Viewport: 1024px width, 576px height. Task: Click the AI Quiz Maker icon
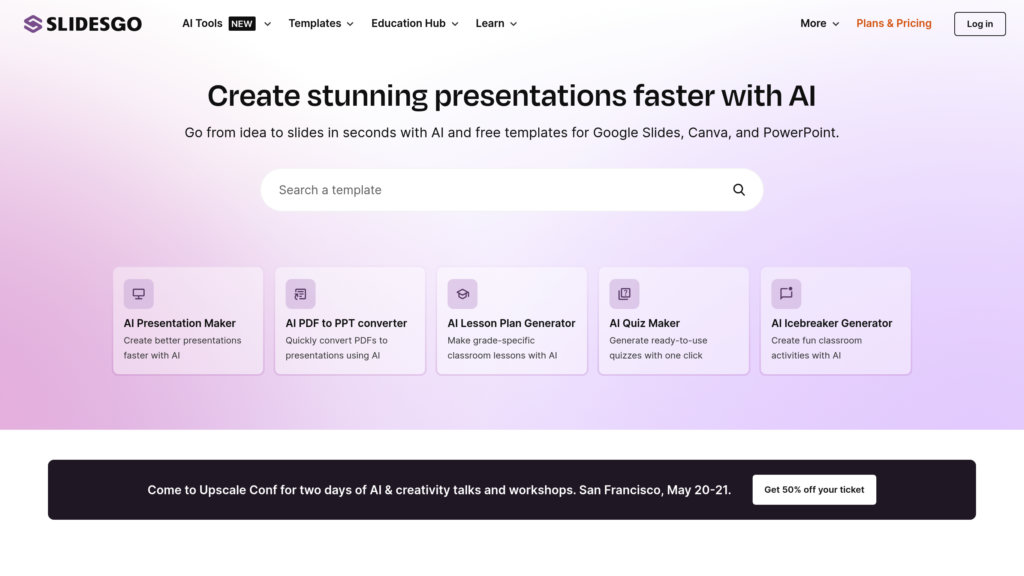(x=624, y=294)
